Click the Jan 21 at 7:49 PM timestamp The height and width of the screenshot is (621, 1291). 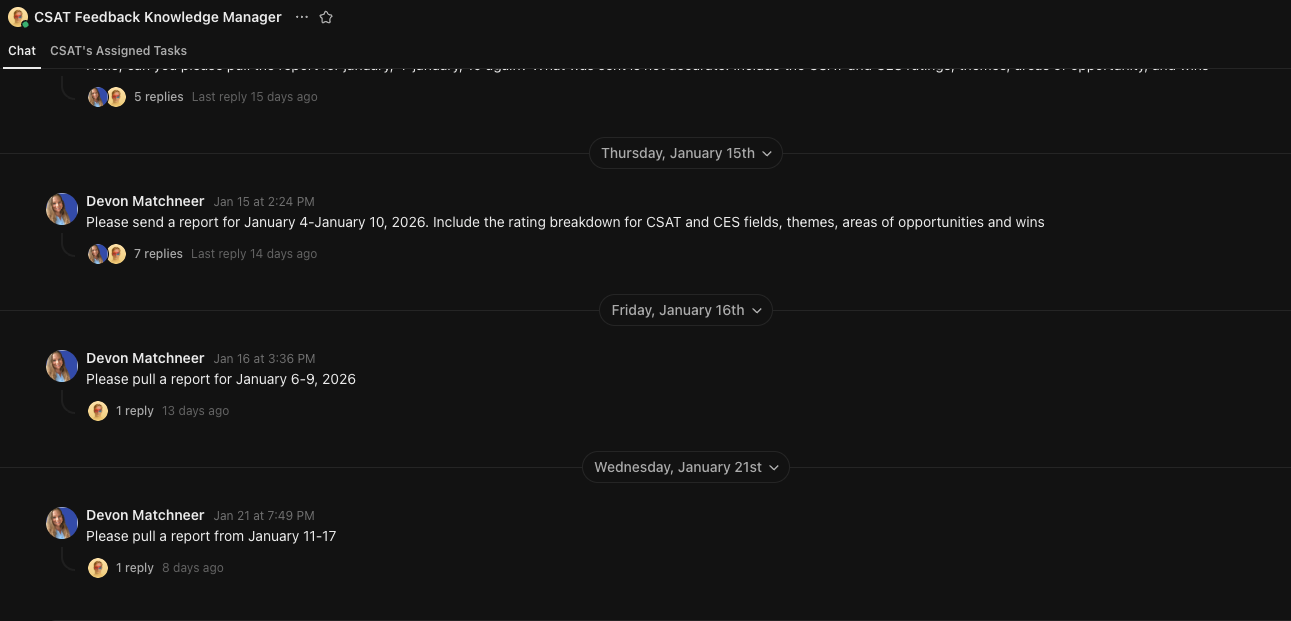pyautogui.click(x=264, y=516)
